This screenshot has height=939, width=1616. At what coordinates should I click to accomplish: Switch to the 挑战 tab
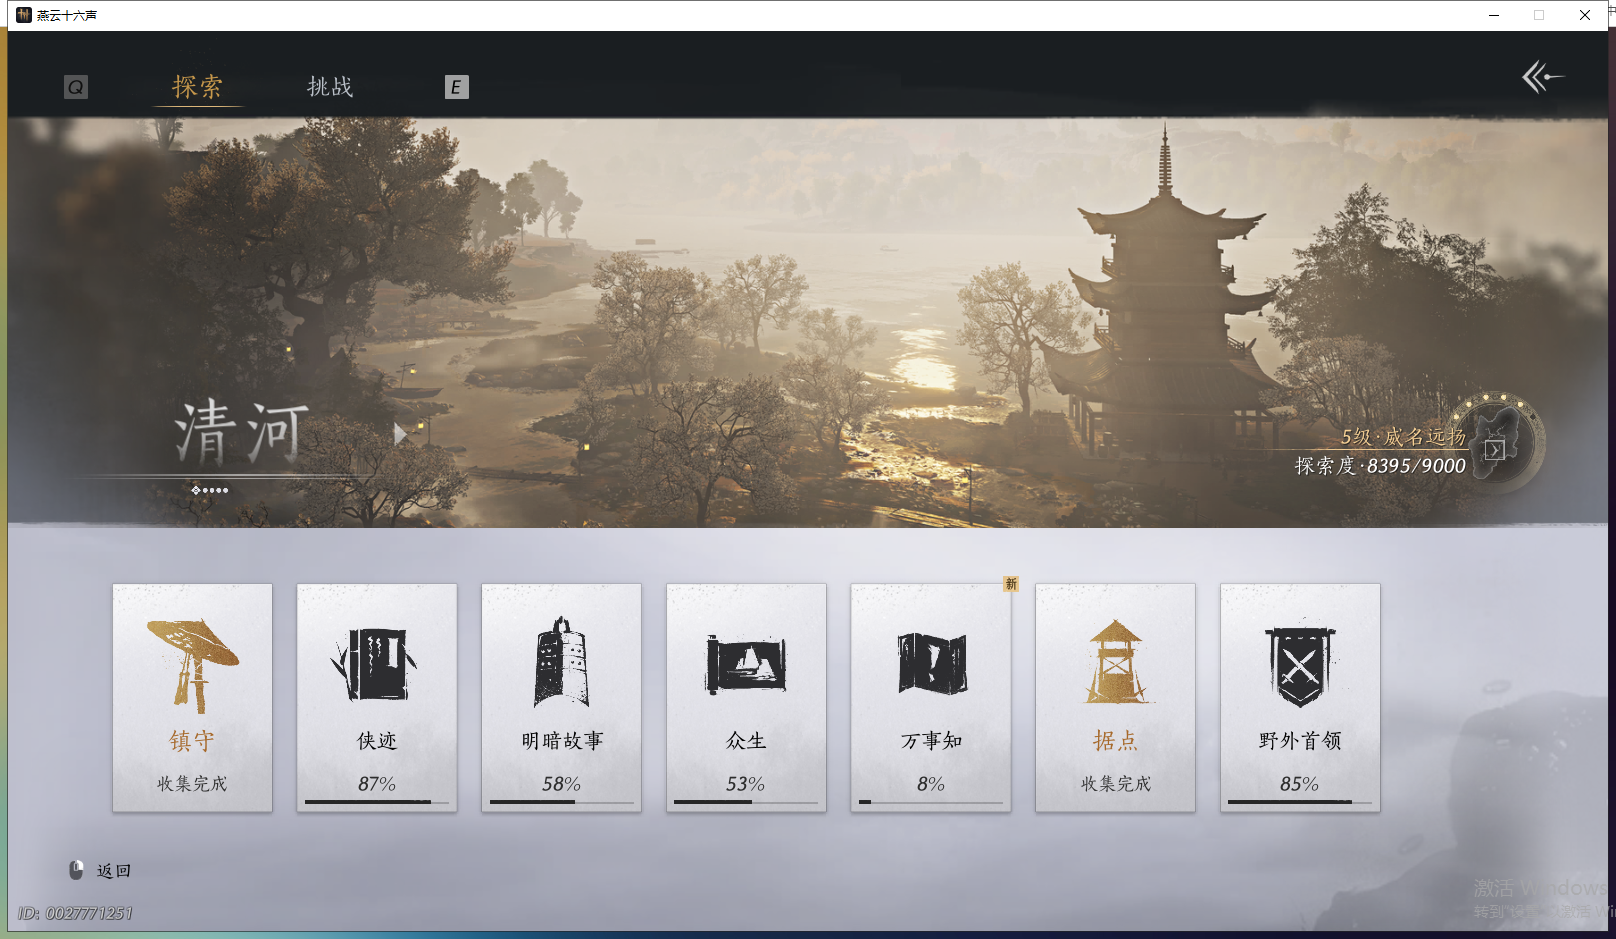[330, 87]
